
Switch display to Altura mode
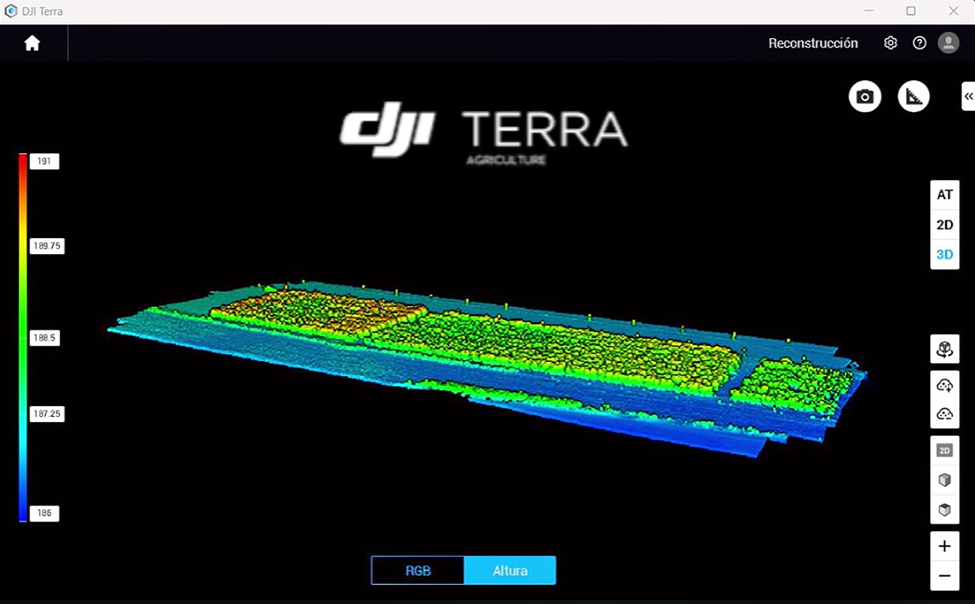[510, 571]
